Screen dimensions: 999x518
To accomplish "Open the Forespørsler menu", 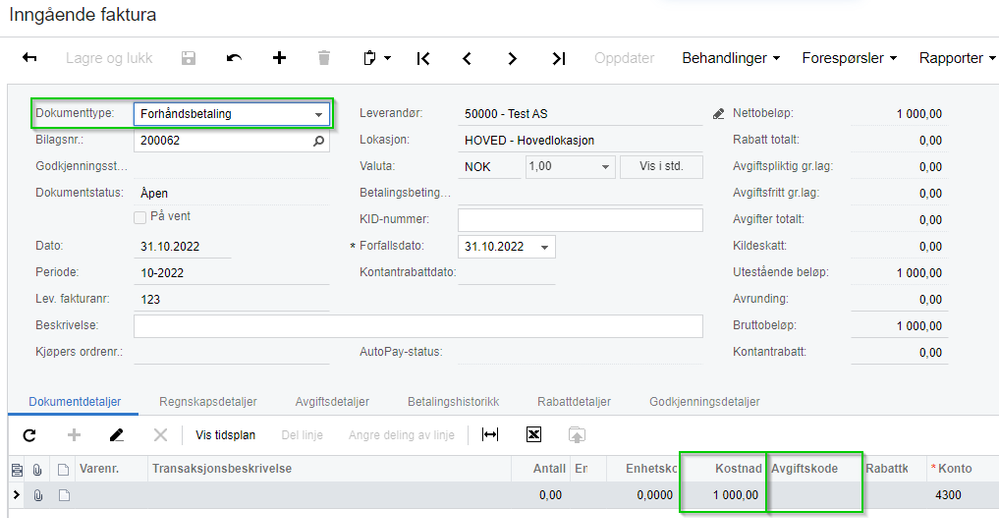I will point(849,58).
